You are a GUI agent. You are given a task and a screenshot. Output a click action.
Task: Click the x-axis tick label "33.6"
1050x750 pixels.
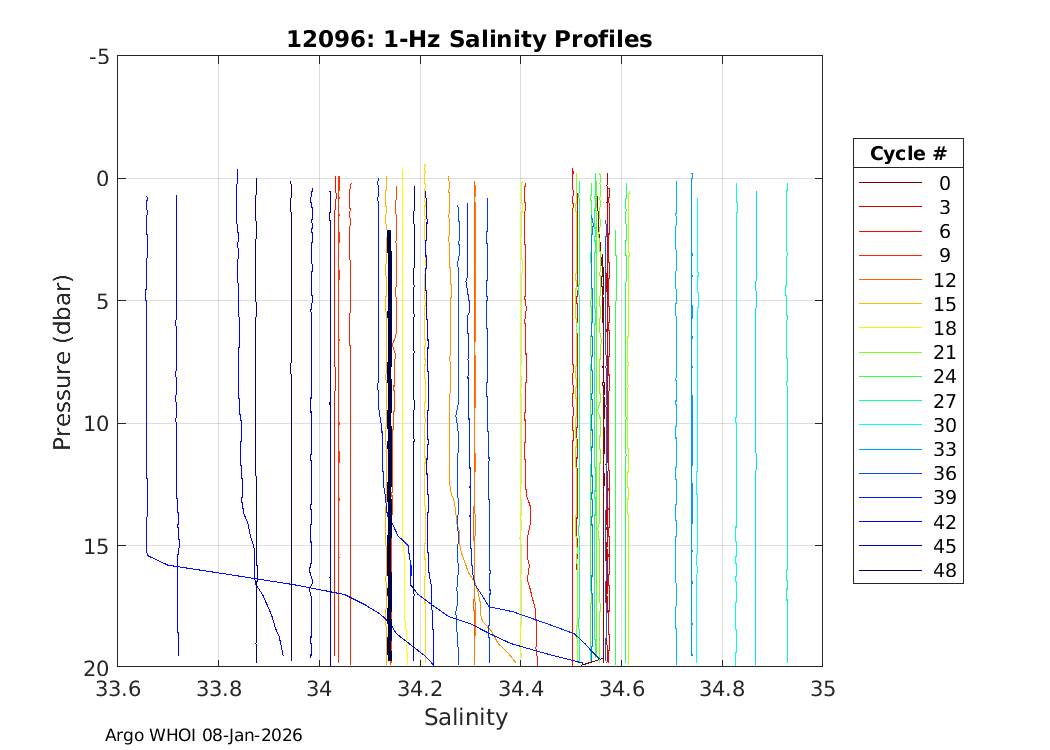pyautogui.click(x=118, y=689)
